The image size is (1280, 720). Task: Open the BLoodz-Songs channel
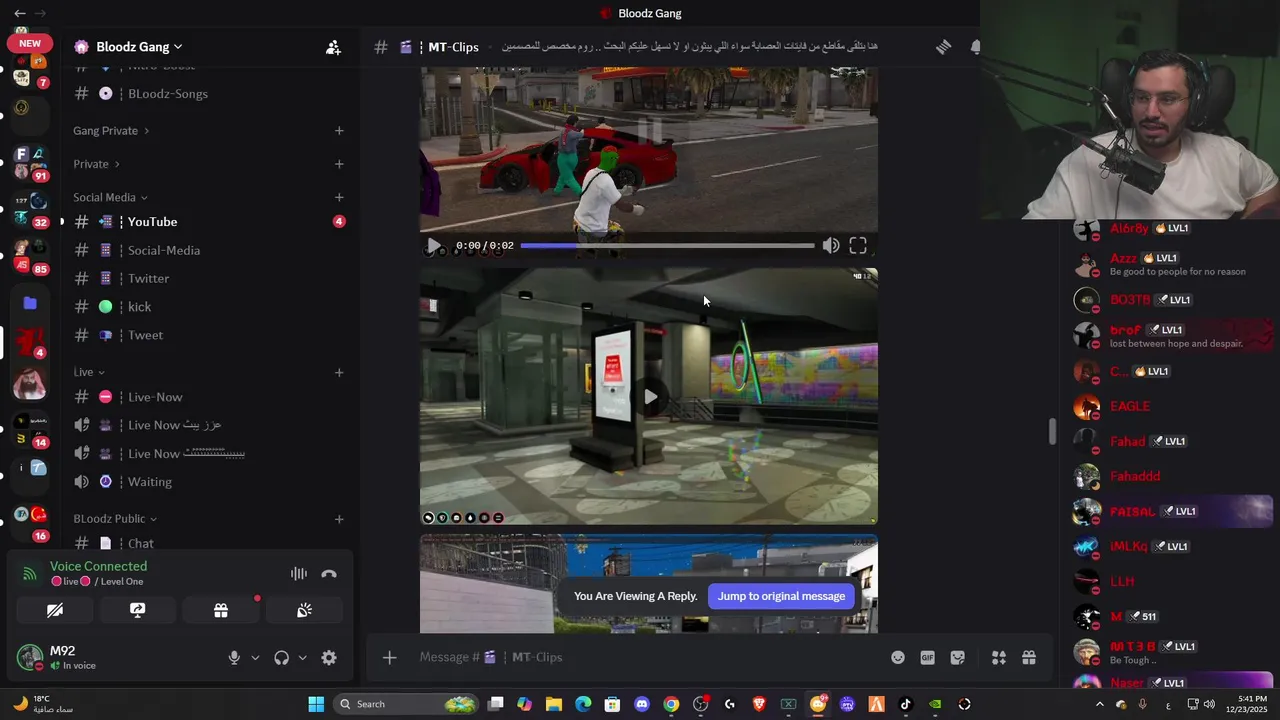[208, 93]
